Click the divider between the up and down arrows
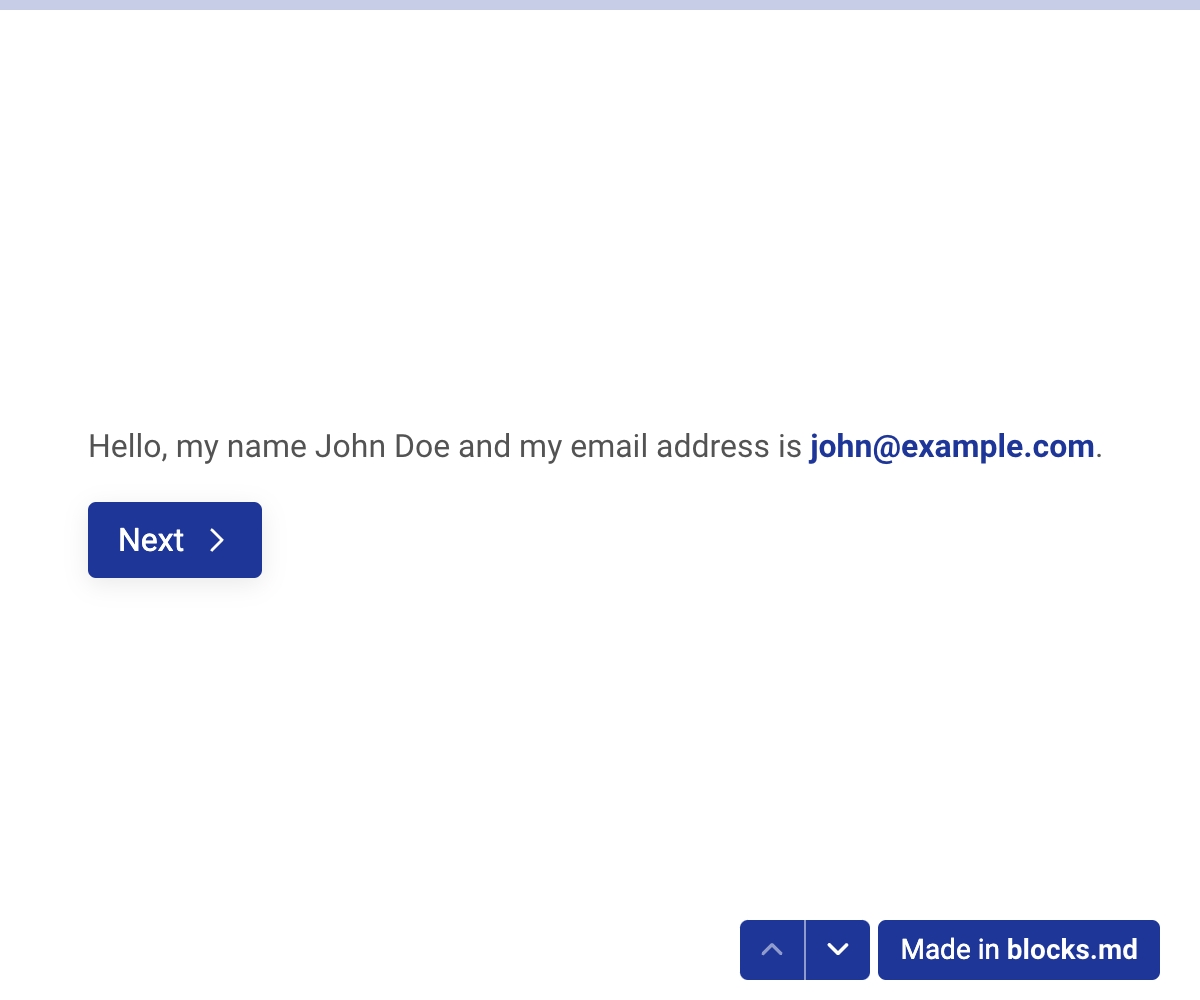This screenshot has width=1200, height=1000. pos(805,949)
